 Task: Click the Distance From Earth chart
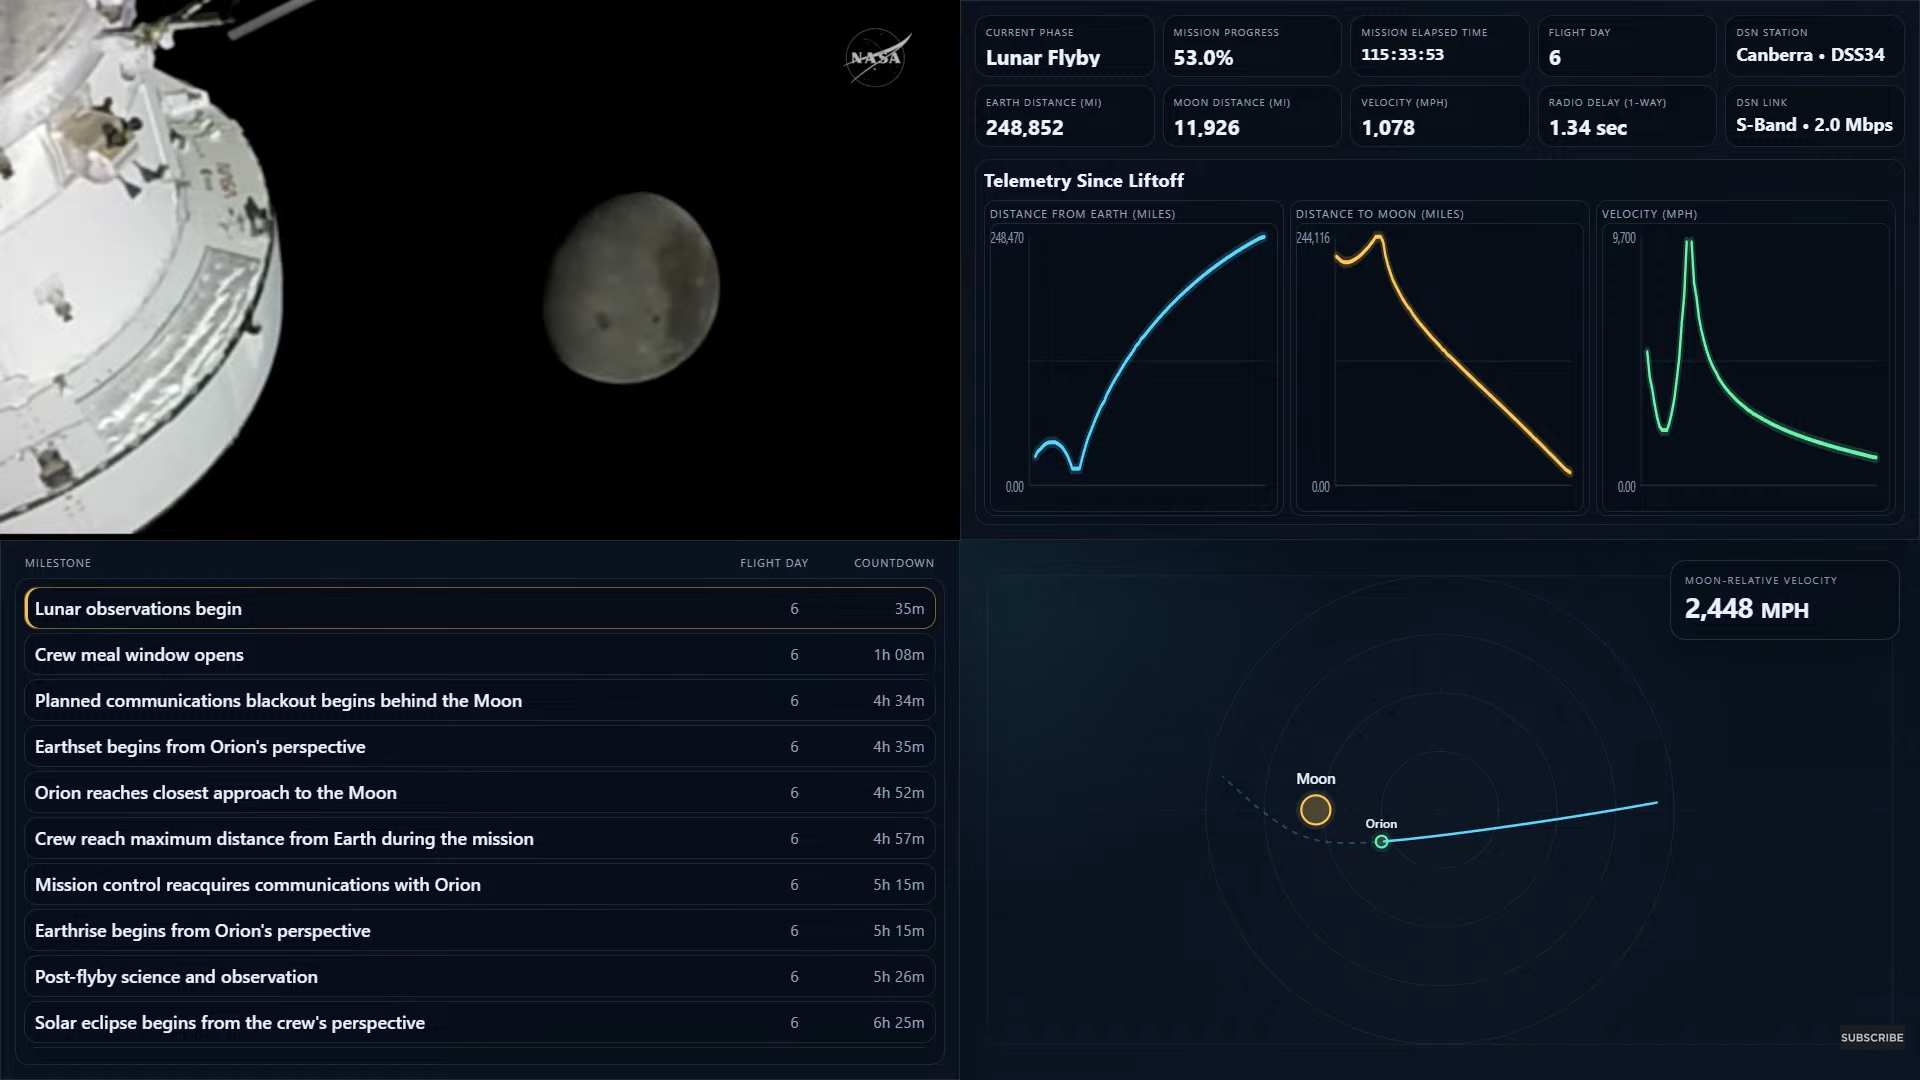tap(1133, 360)
